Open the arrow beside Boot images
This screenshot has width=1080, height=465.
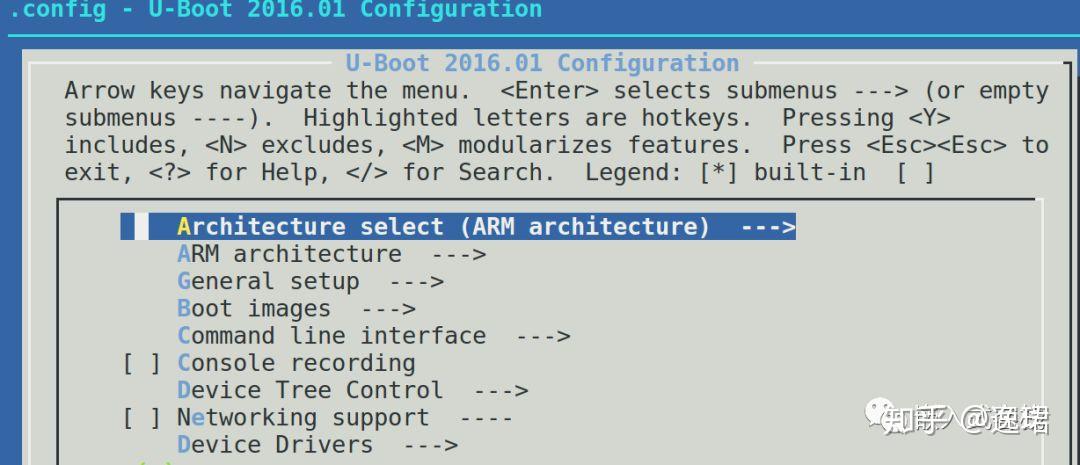388,309
